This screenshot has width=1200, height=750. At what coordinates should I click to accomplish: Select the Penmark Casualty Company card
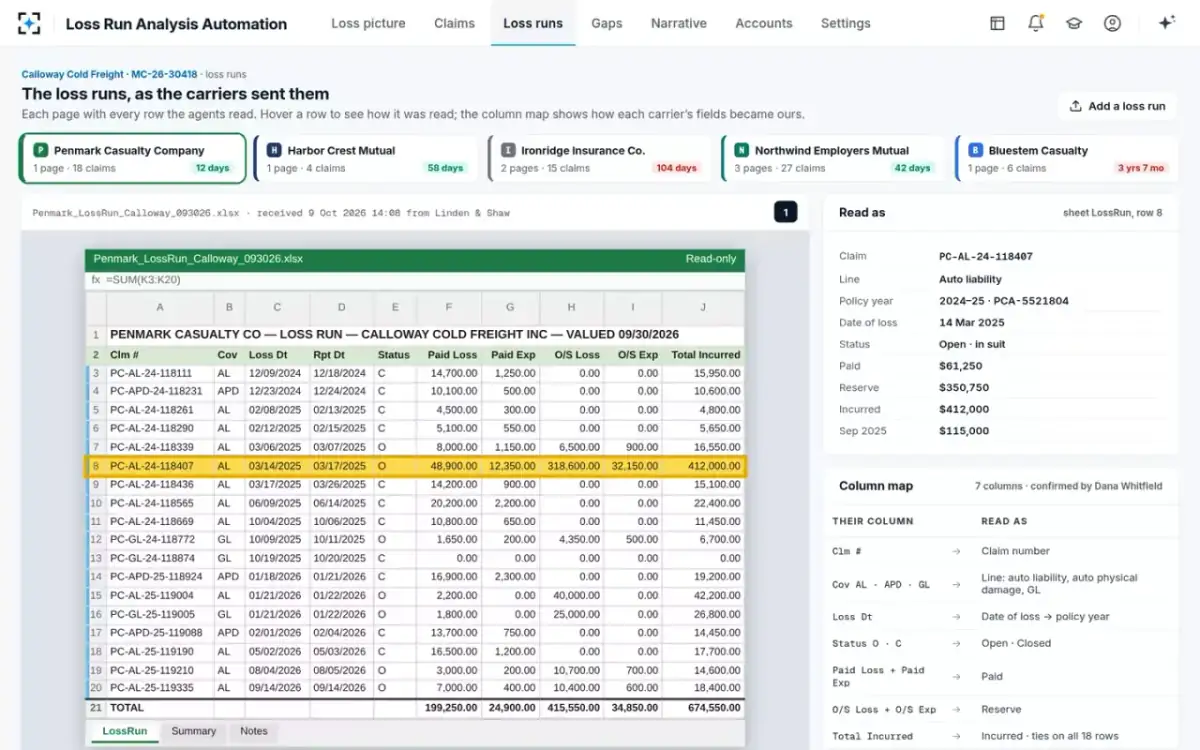click(x=132, y=159)
